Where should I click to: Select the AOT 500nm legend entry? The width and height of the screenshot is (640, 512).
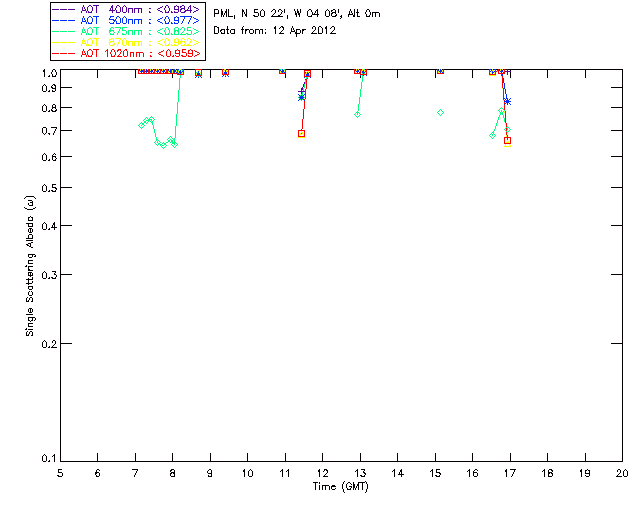click(x=126, y=20)
